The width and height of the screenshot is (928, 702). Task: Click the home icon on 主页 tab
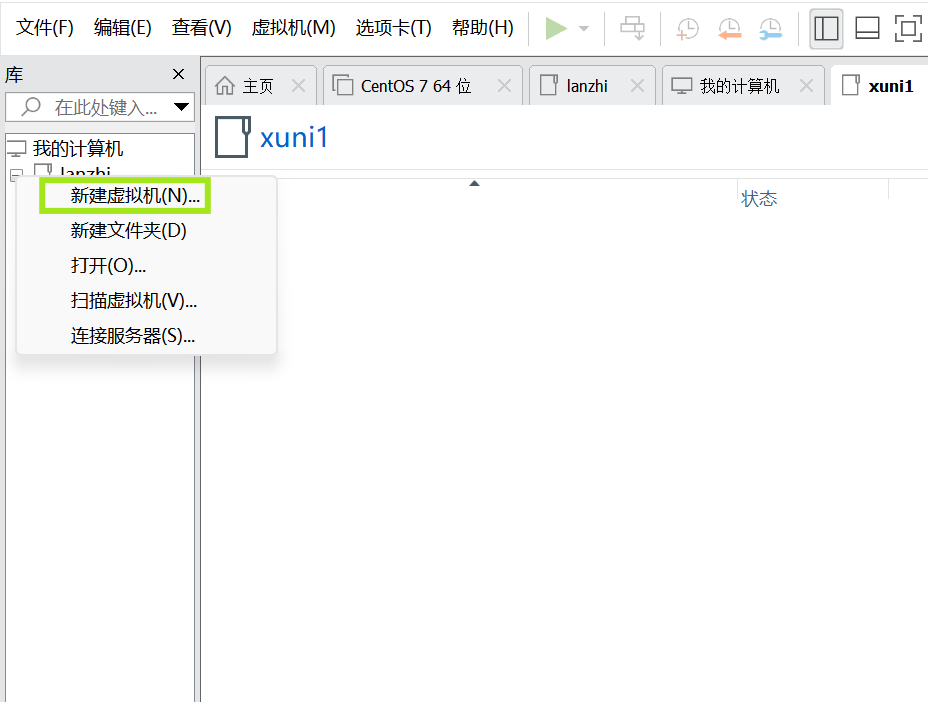(225, 86)
